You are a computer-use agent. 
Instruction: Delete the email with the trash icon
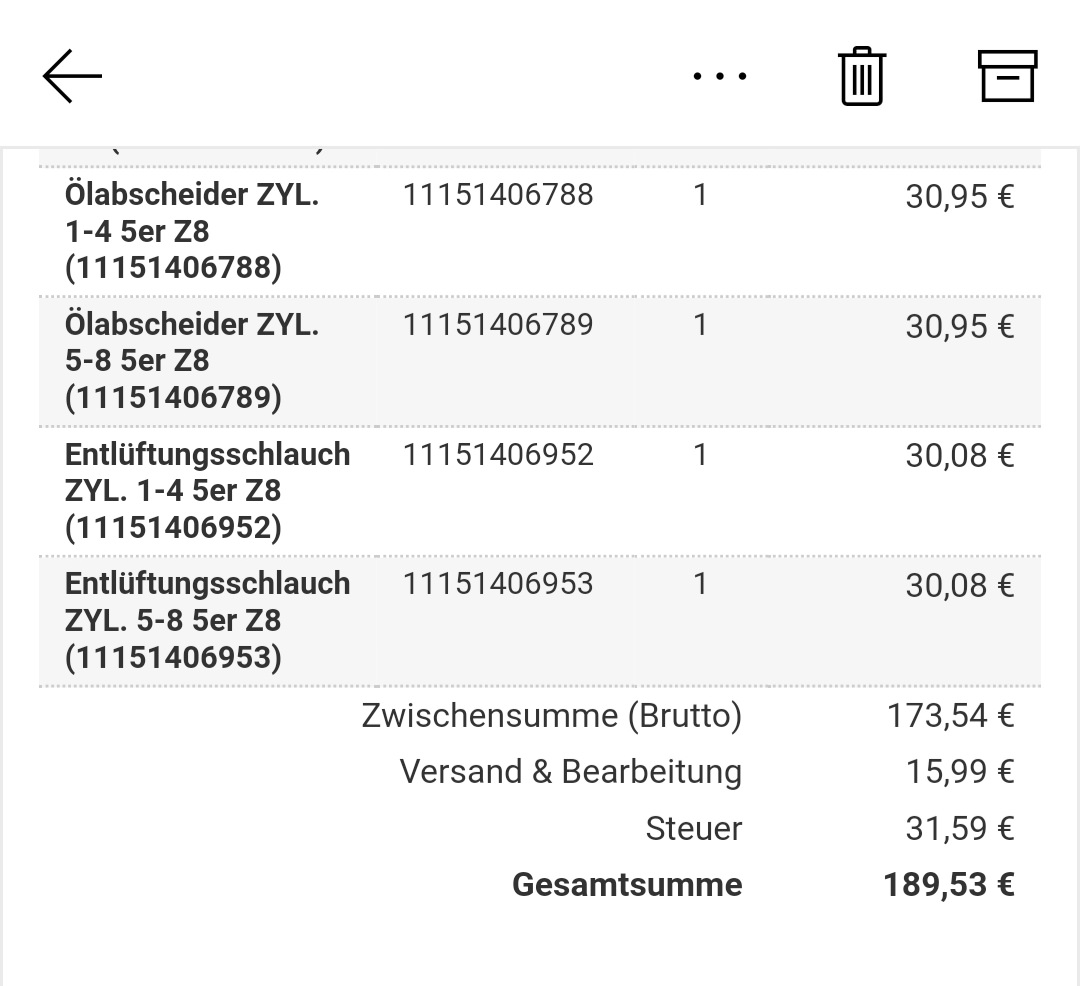pyautogui.click(x=862, y=76)
